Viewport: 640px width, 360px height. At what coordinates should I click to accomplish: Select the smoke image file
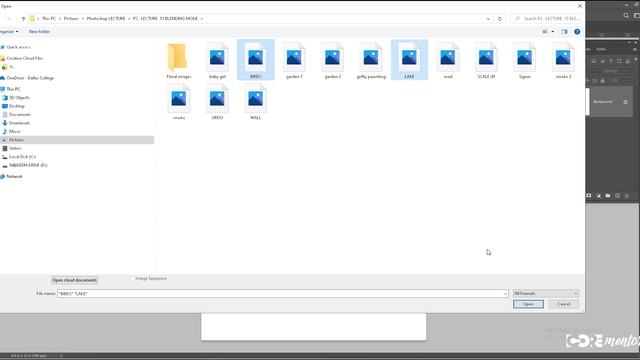click(179, 101)
